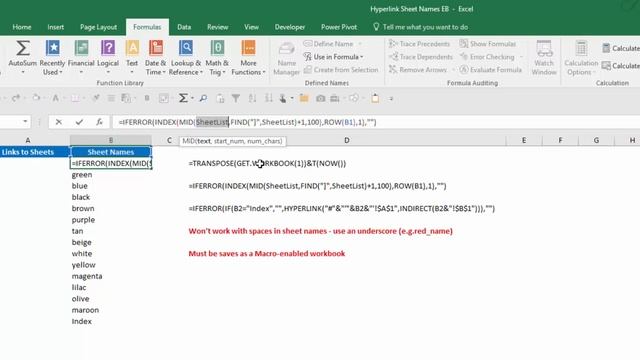Screen dimensions: 640x360
Task: Select the cell containing 'purple'
Action: [111, 220]
